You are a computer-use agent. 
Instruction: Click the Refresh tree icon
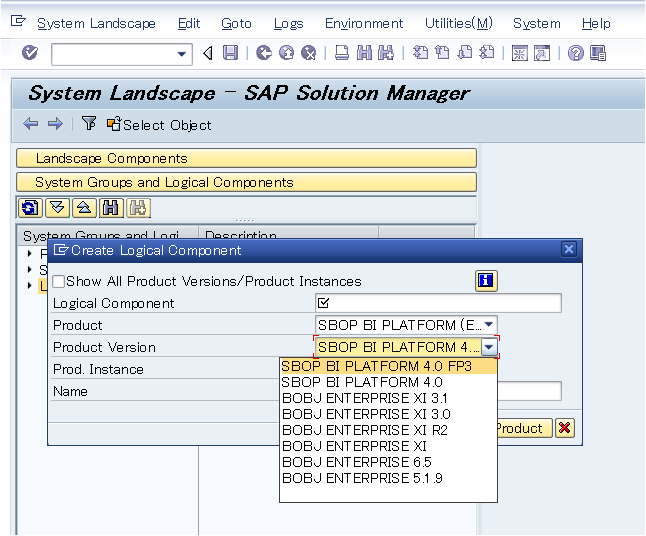tap(30, 208)
